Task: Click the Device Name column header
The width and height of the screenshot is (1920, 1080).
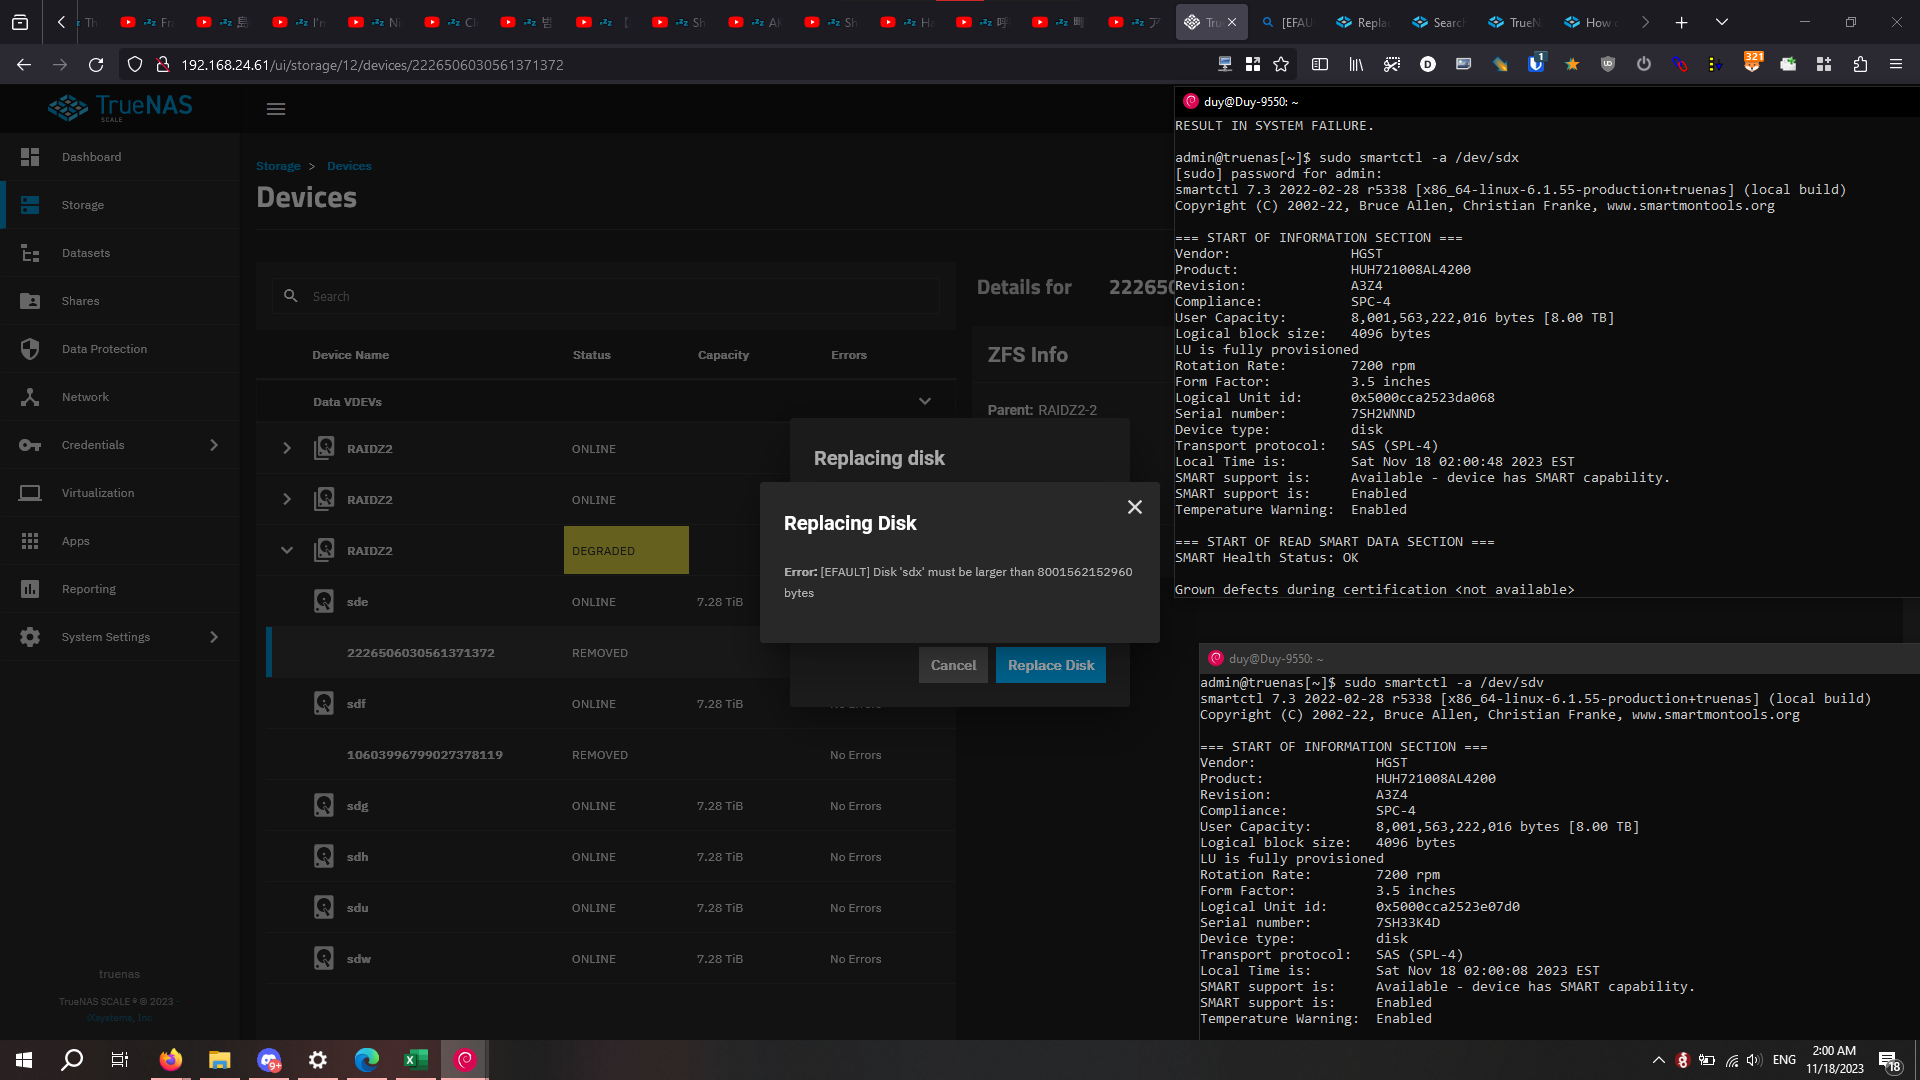Action: click(x=350, y=355)
